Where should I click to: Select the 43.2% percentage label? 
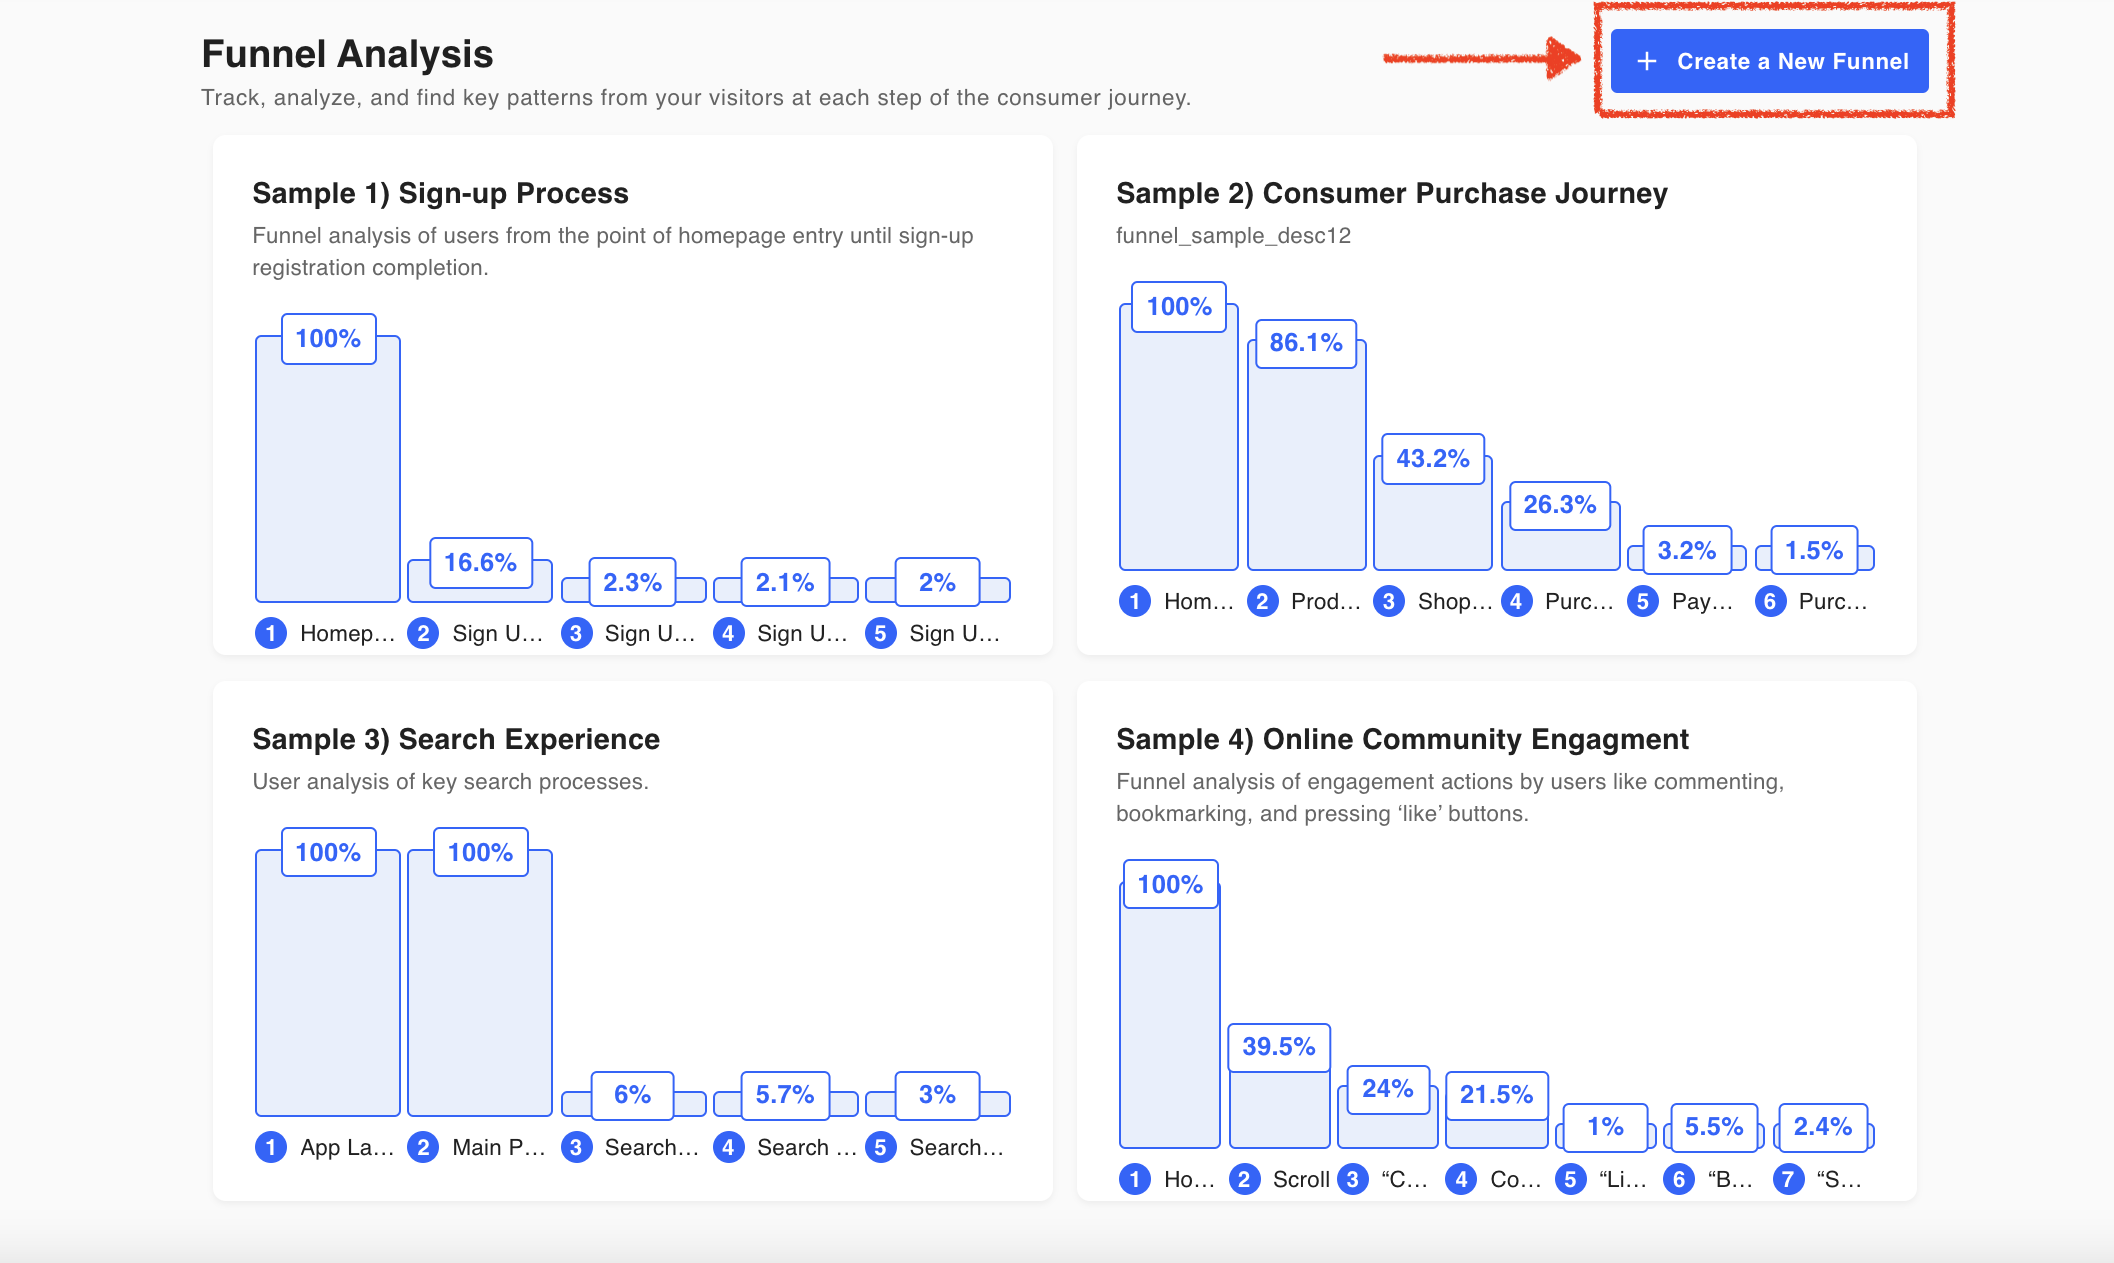pos(1432,459)
